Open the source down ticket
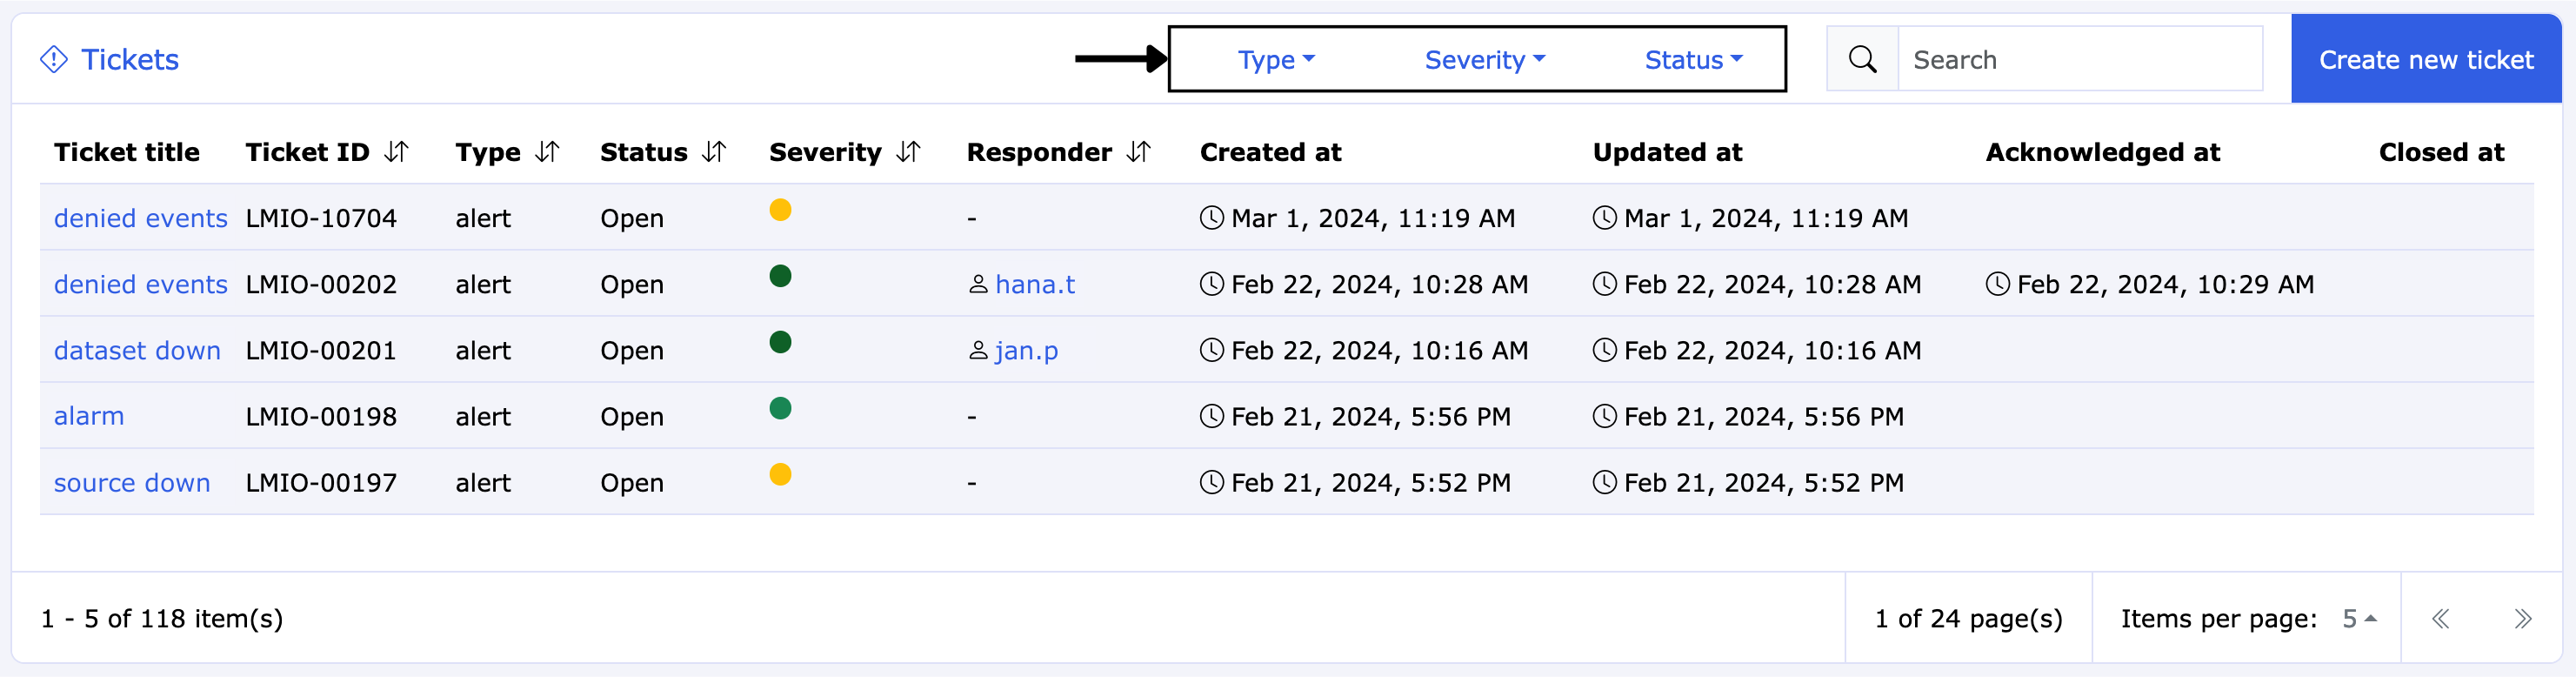2576x677 pixels. click(132, 483)
